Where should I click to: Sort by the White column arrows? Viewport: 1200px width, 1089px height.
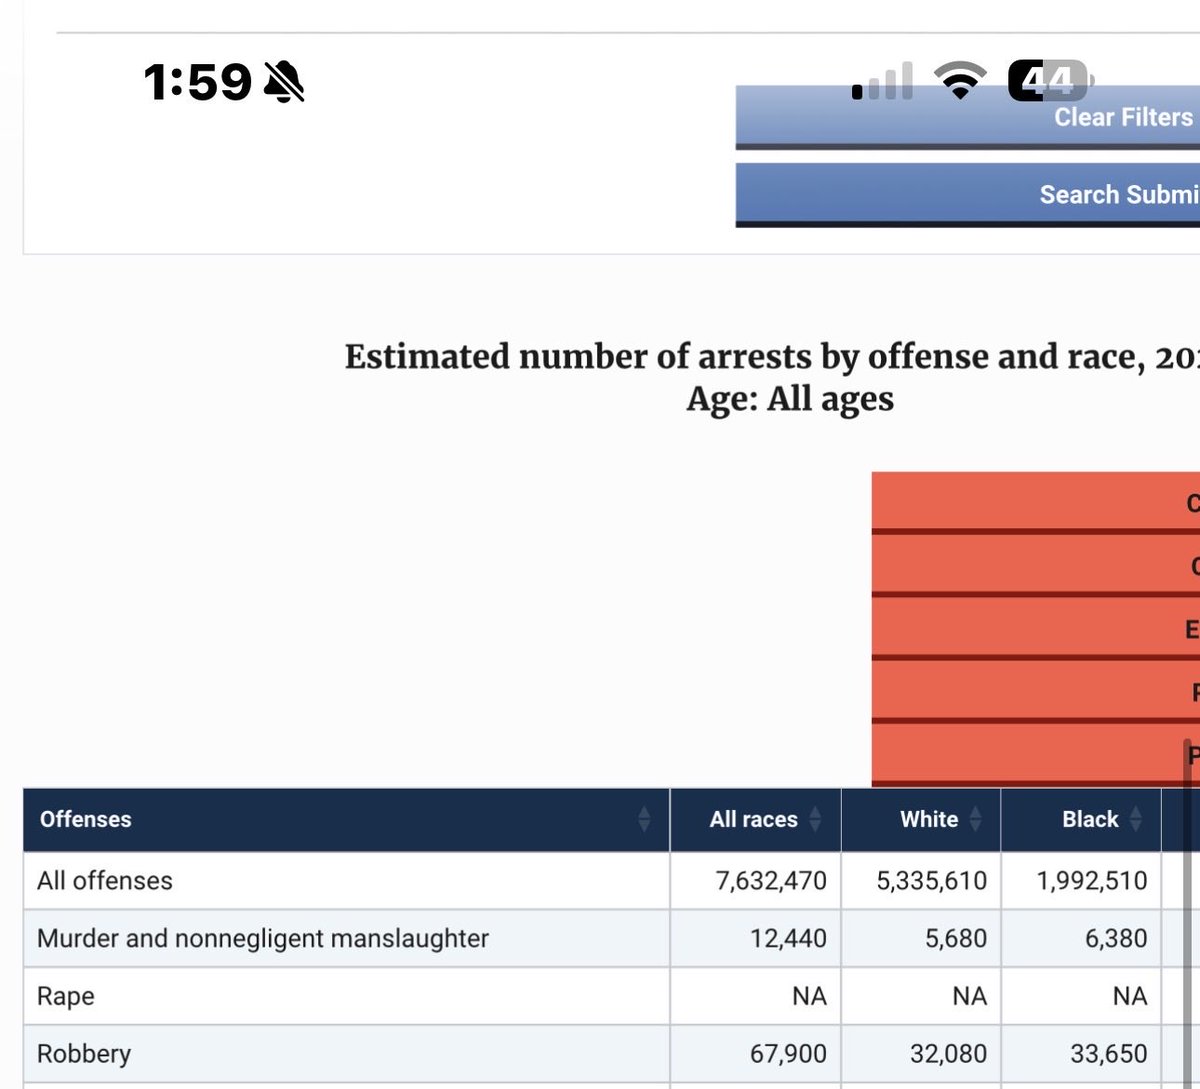975,820
